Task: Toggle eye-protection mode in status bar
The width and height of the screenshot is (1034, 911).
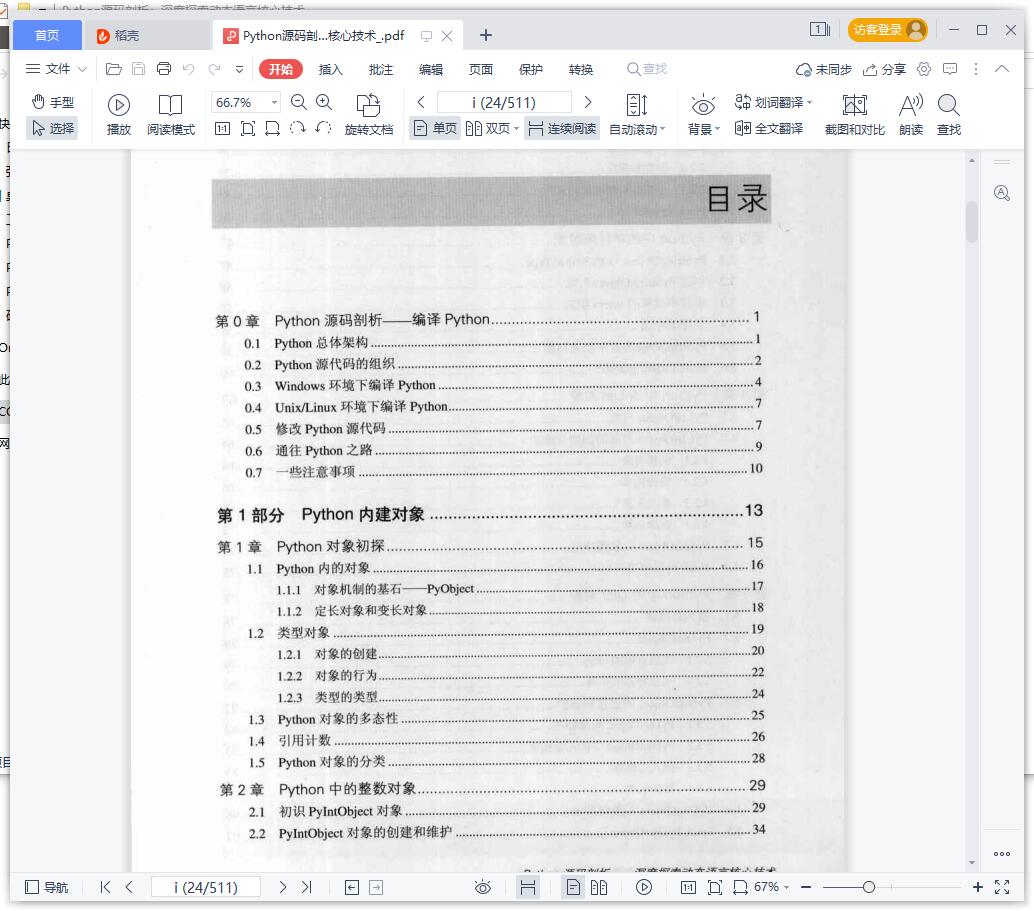Action: (x=483, y=887)
